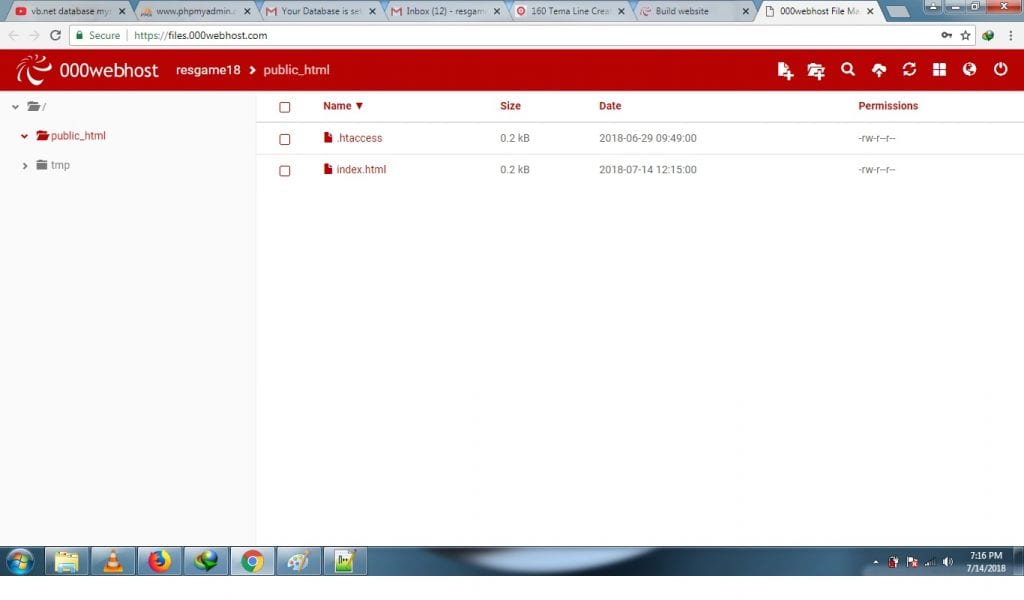Toggle the select all files checkbox
Screen dimensions: 1024x600
coord(285,107)
